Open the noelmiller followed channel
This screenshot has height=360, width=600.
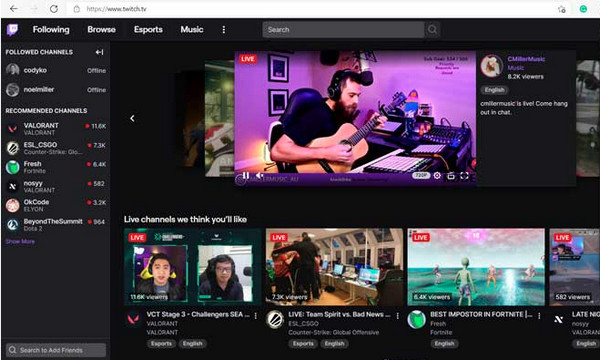click(x=56, y=90)
